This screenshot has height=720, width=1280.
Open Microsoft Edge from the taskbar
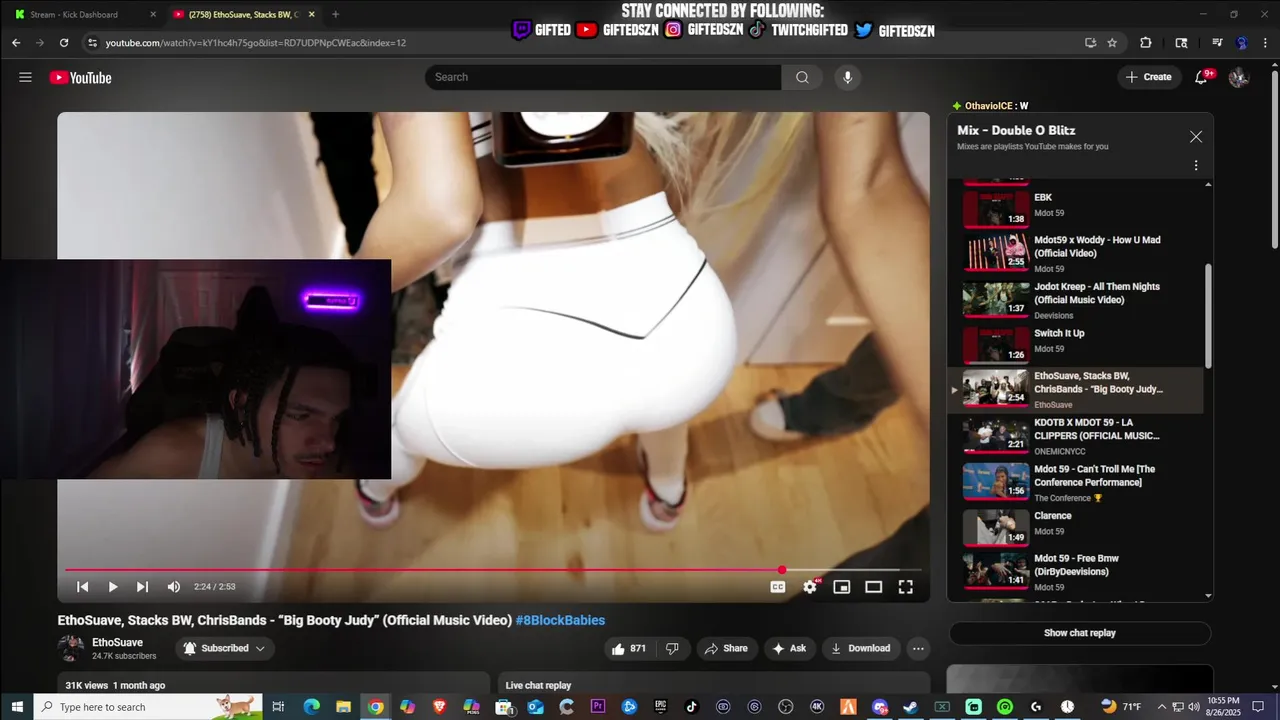coord(311,707)
